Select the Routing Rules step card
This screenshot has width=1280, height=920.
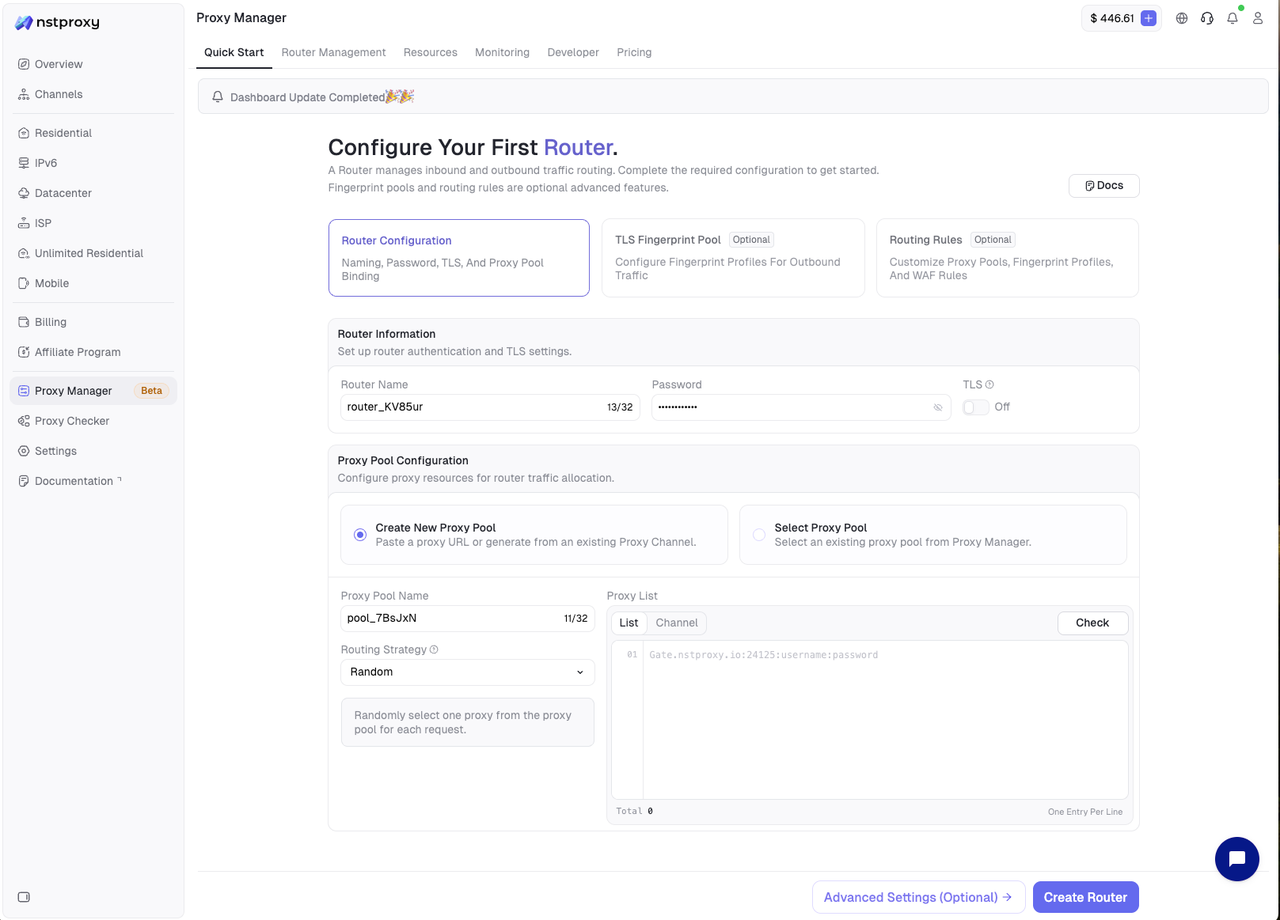pyautogui.click(x=1007, y=258)
